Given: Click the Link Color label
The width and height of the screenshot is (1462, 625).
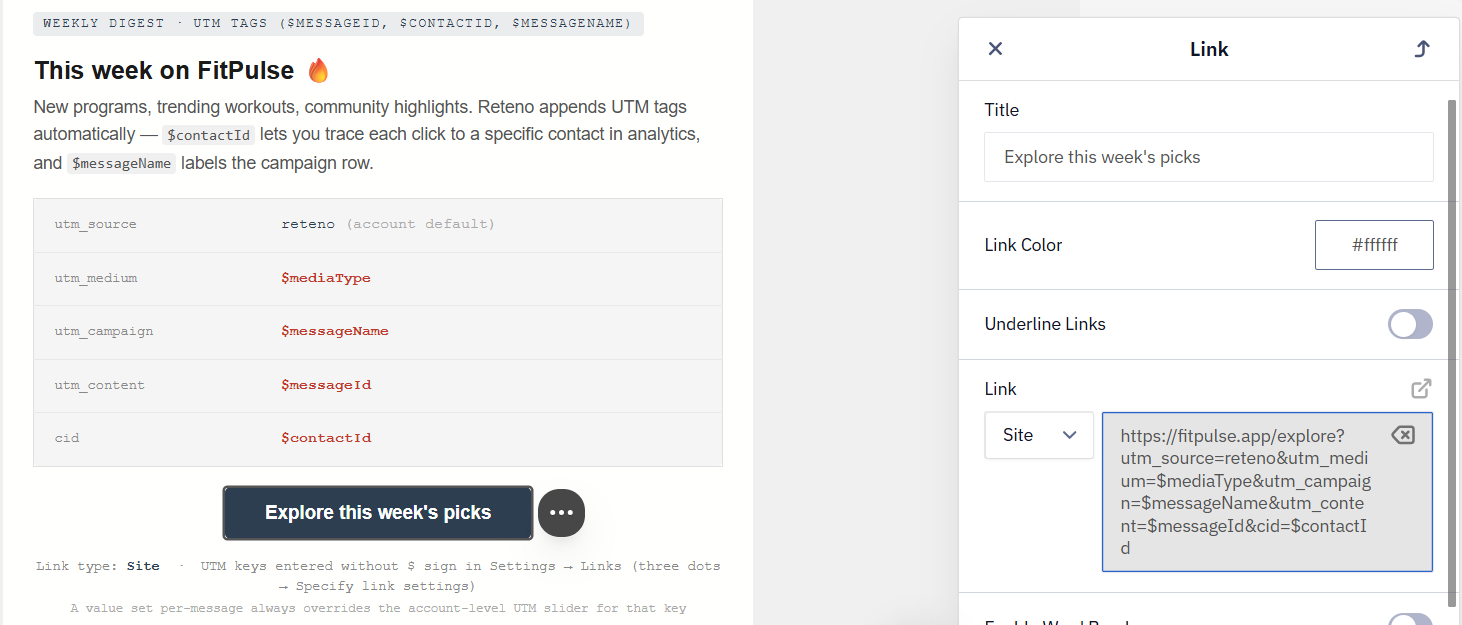Looking at the screenshot, I should pos(1023,245).
